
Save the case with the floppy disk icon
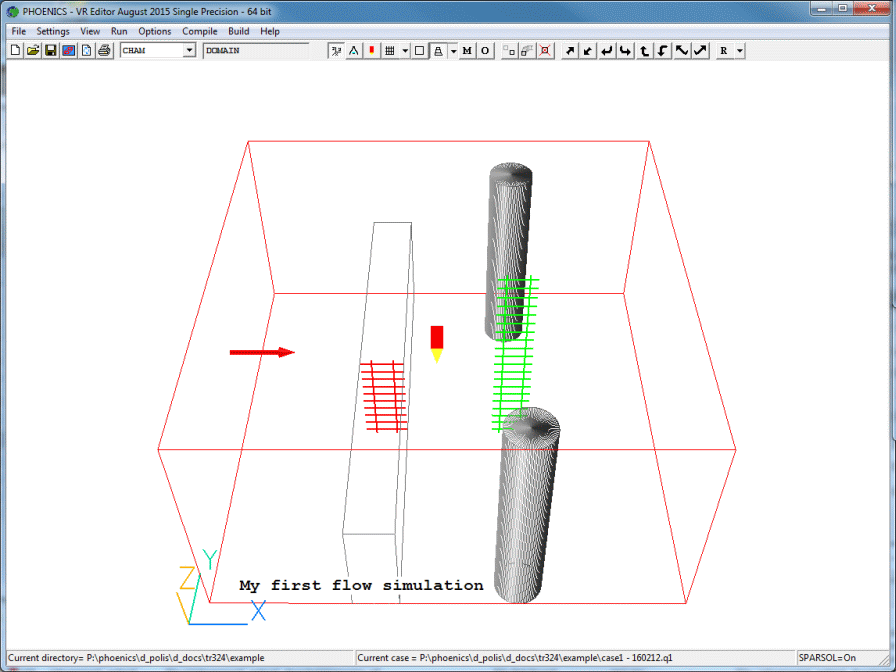click(x=50, y=50)
